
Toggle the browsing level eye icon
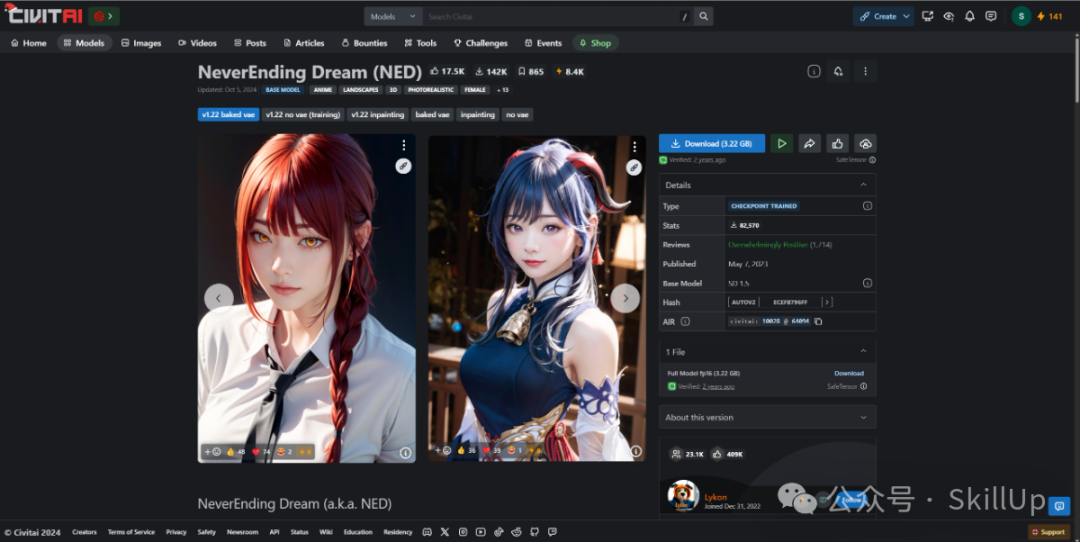(x=948, y=16)
